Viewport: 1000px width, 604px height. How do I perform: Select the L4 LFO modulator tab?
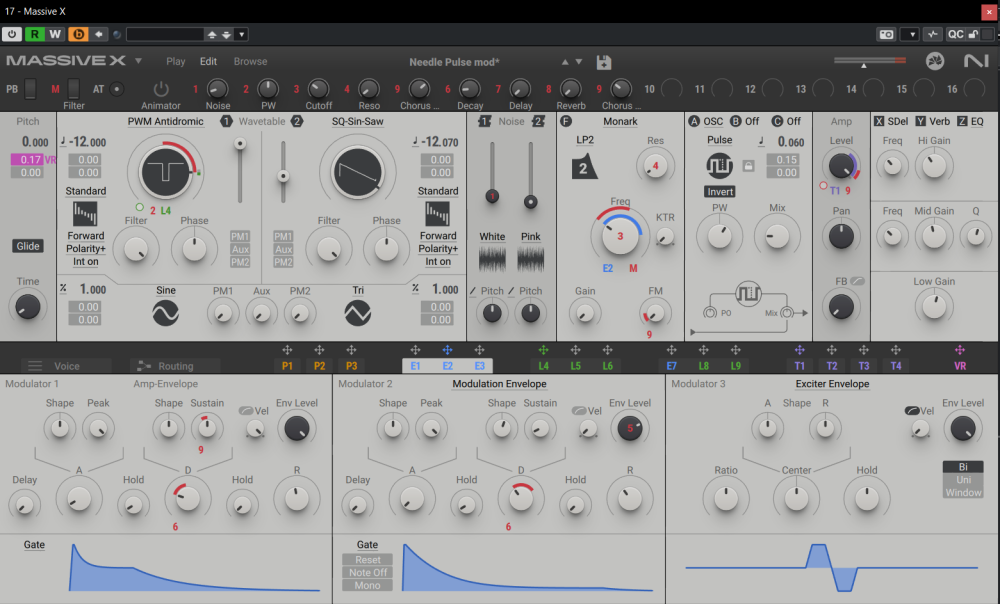[x=543, y=365]
